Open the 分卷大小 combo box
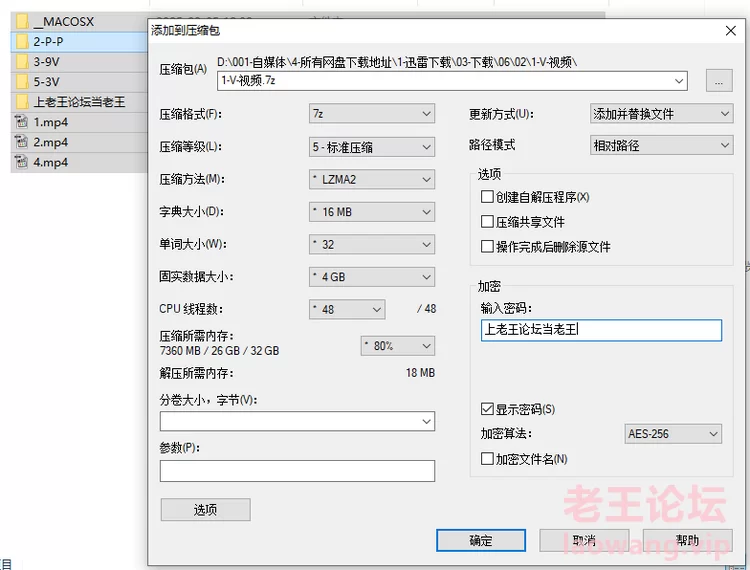Viewport: 750px width, 570px height. coord(297,421)
